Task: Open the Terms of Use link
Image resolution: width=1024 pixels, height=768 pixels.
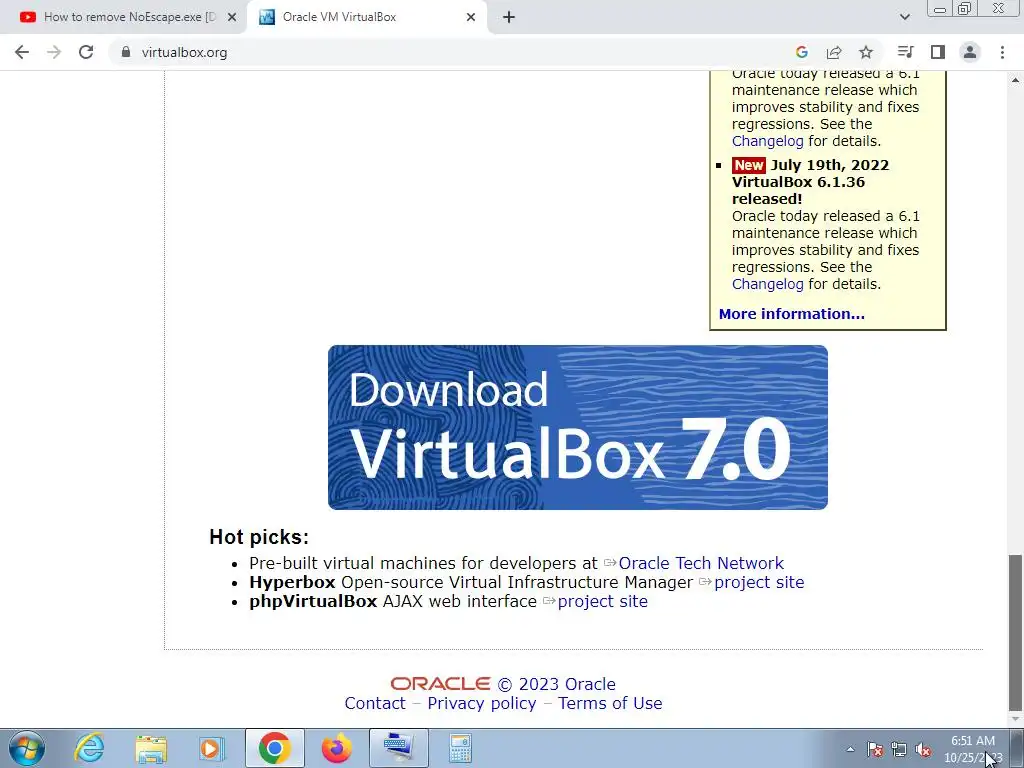Action: tap(610, 703)
